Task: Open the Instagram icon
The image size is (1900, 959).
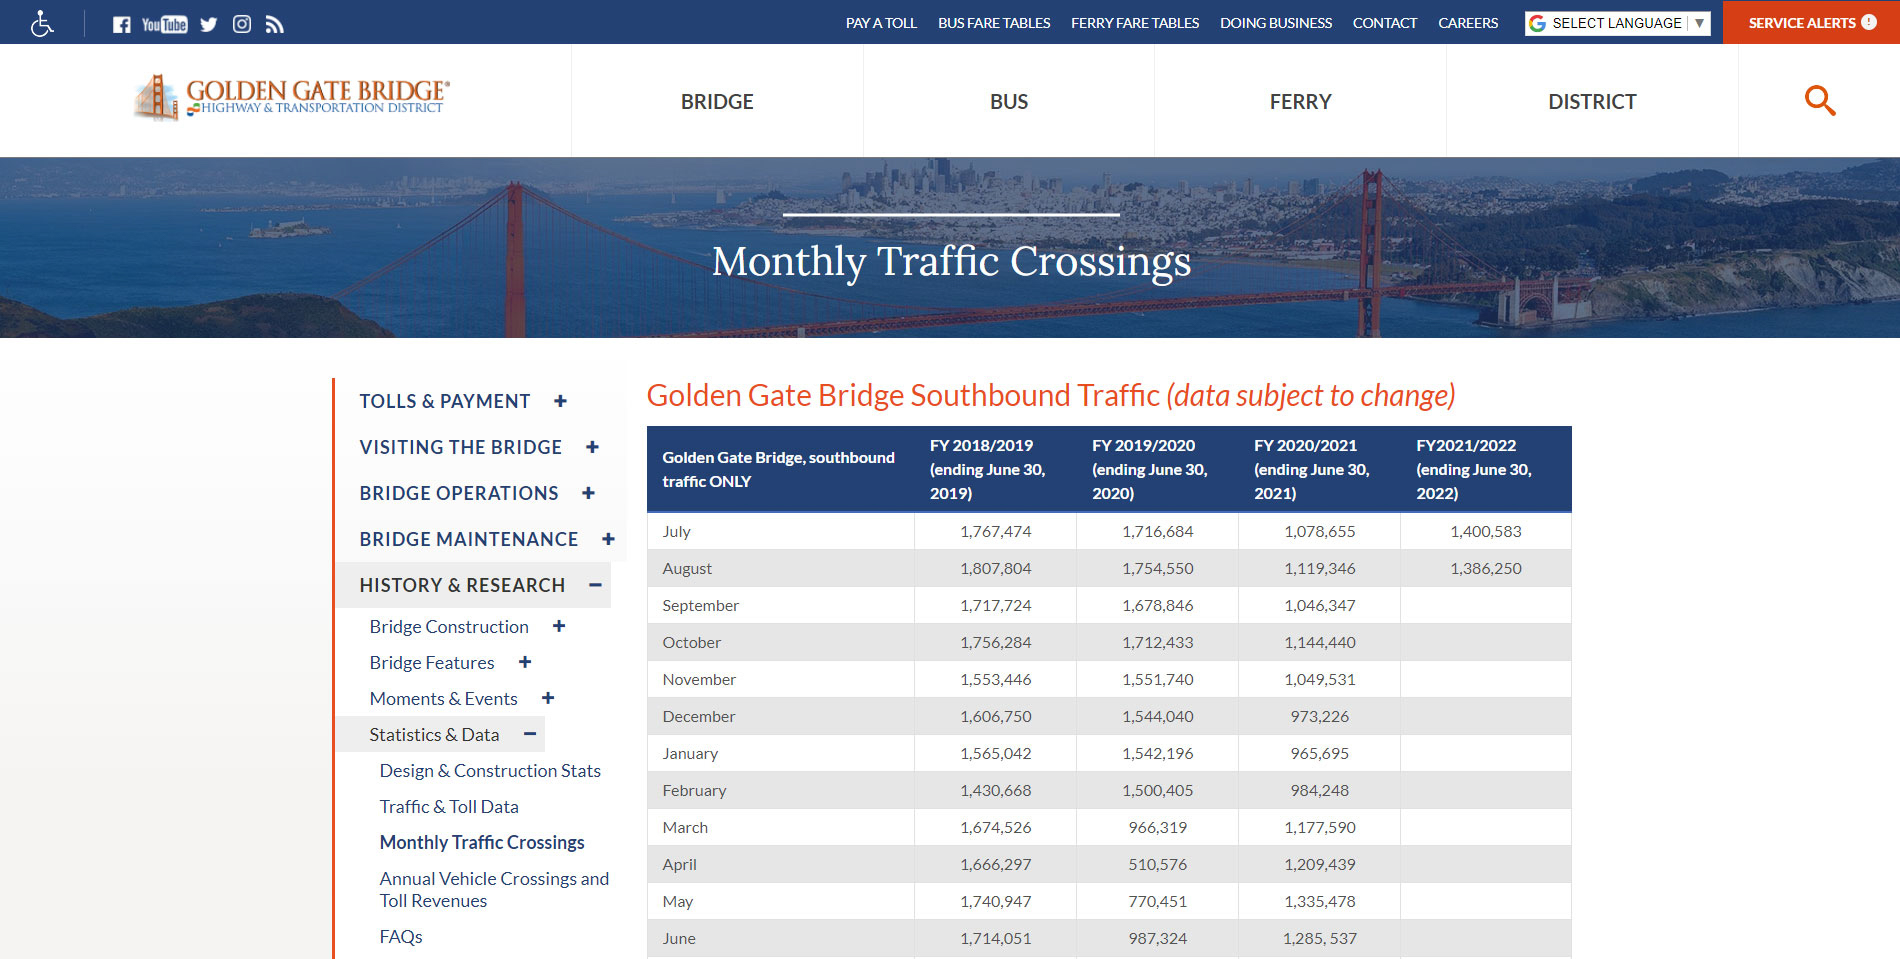Action: click(x=242, y=24)
